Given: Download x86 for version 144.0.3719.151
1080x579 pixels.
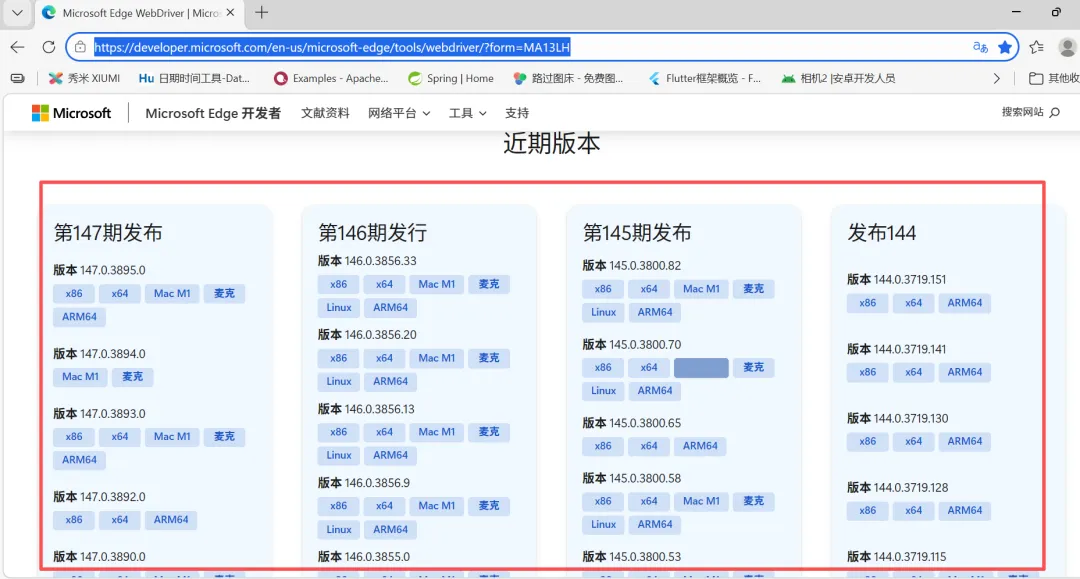Looking at the screenshot, I should [x=868, y=303].
